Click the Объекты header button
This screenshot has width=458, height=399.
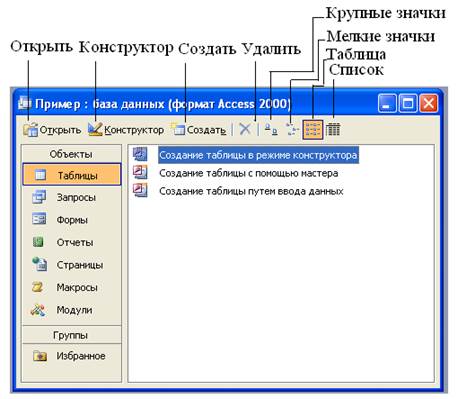tap(71, 154)
